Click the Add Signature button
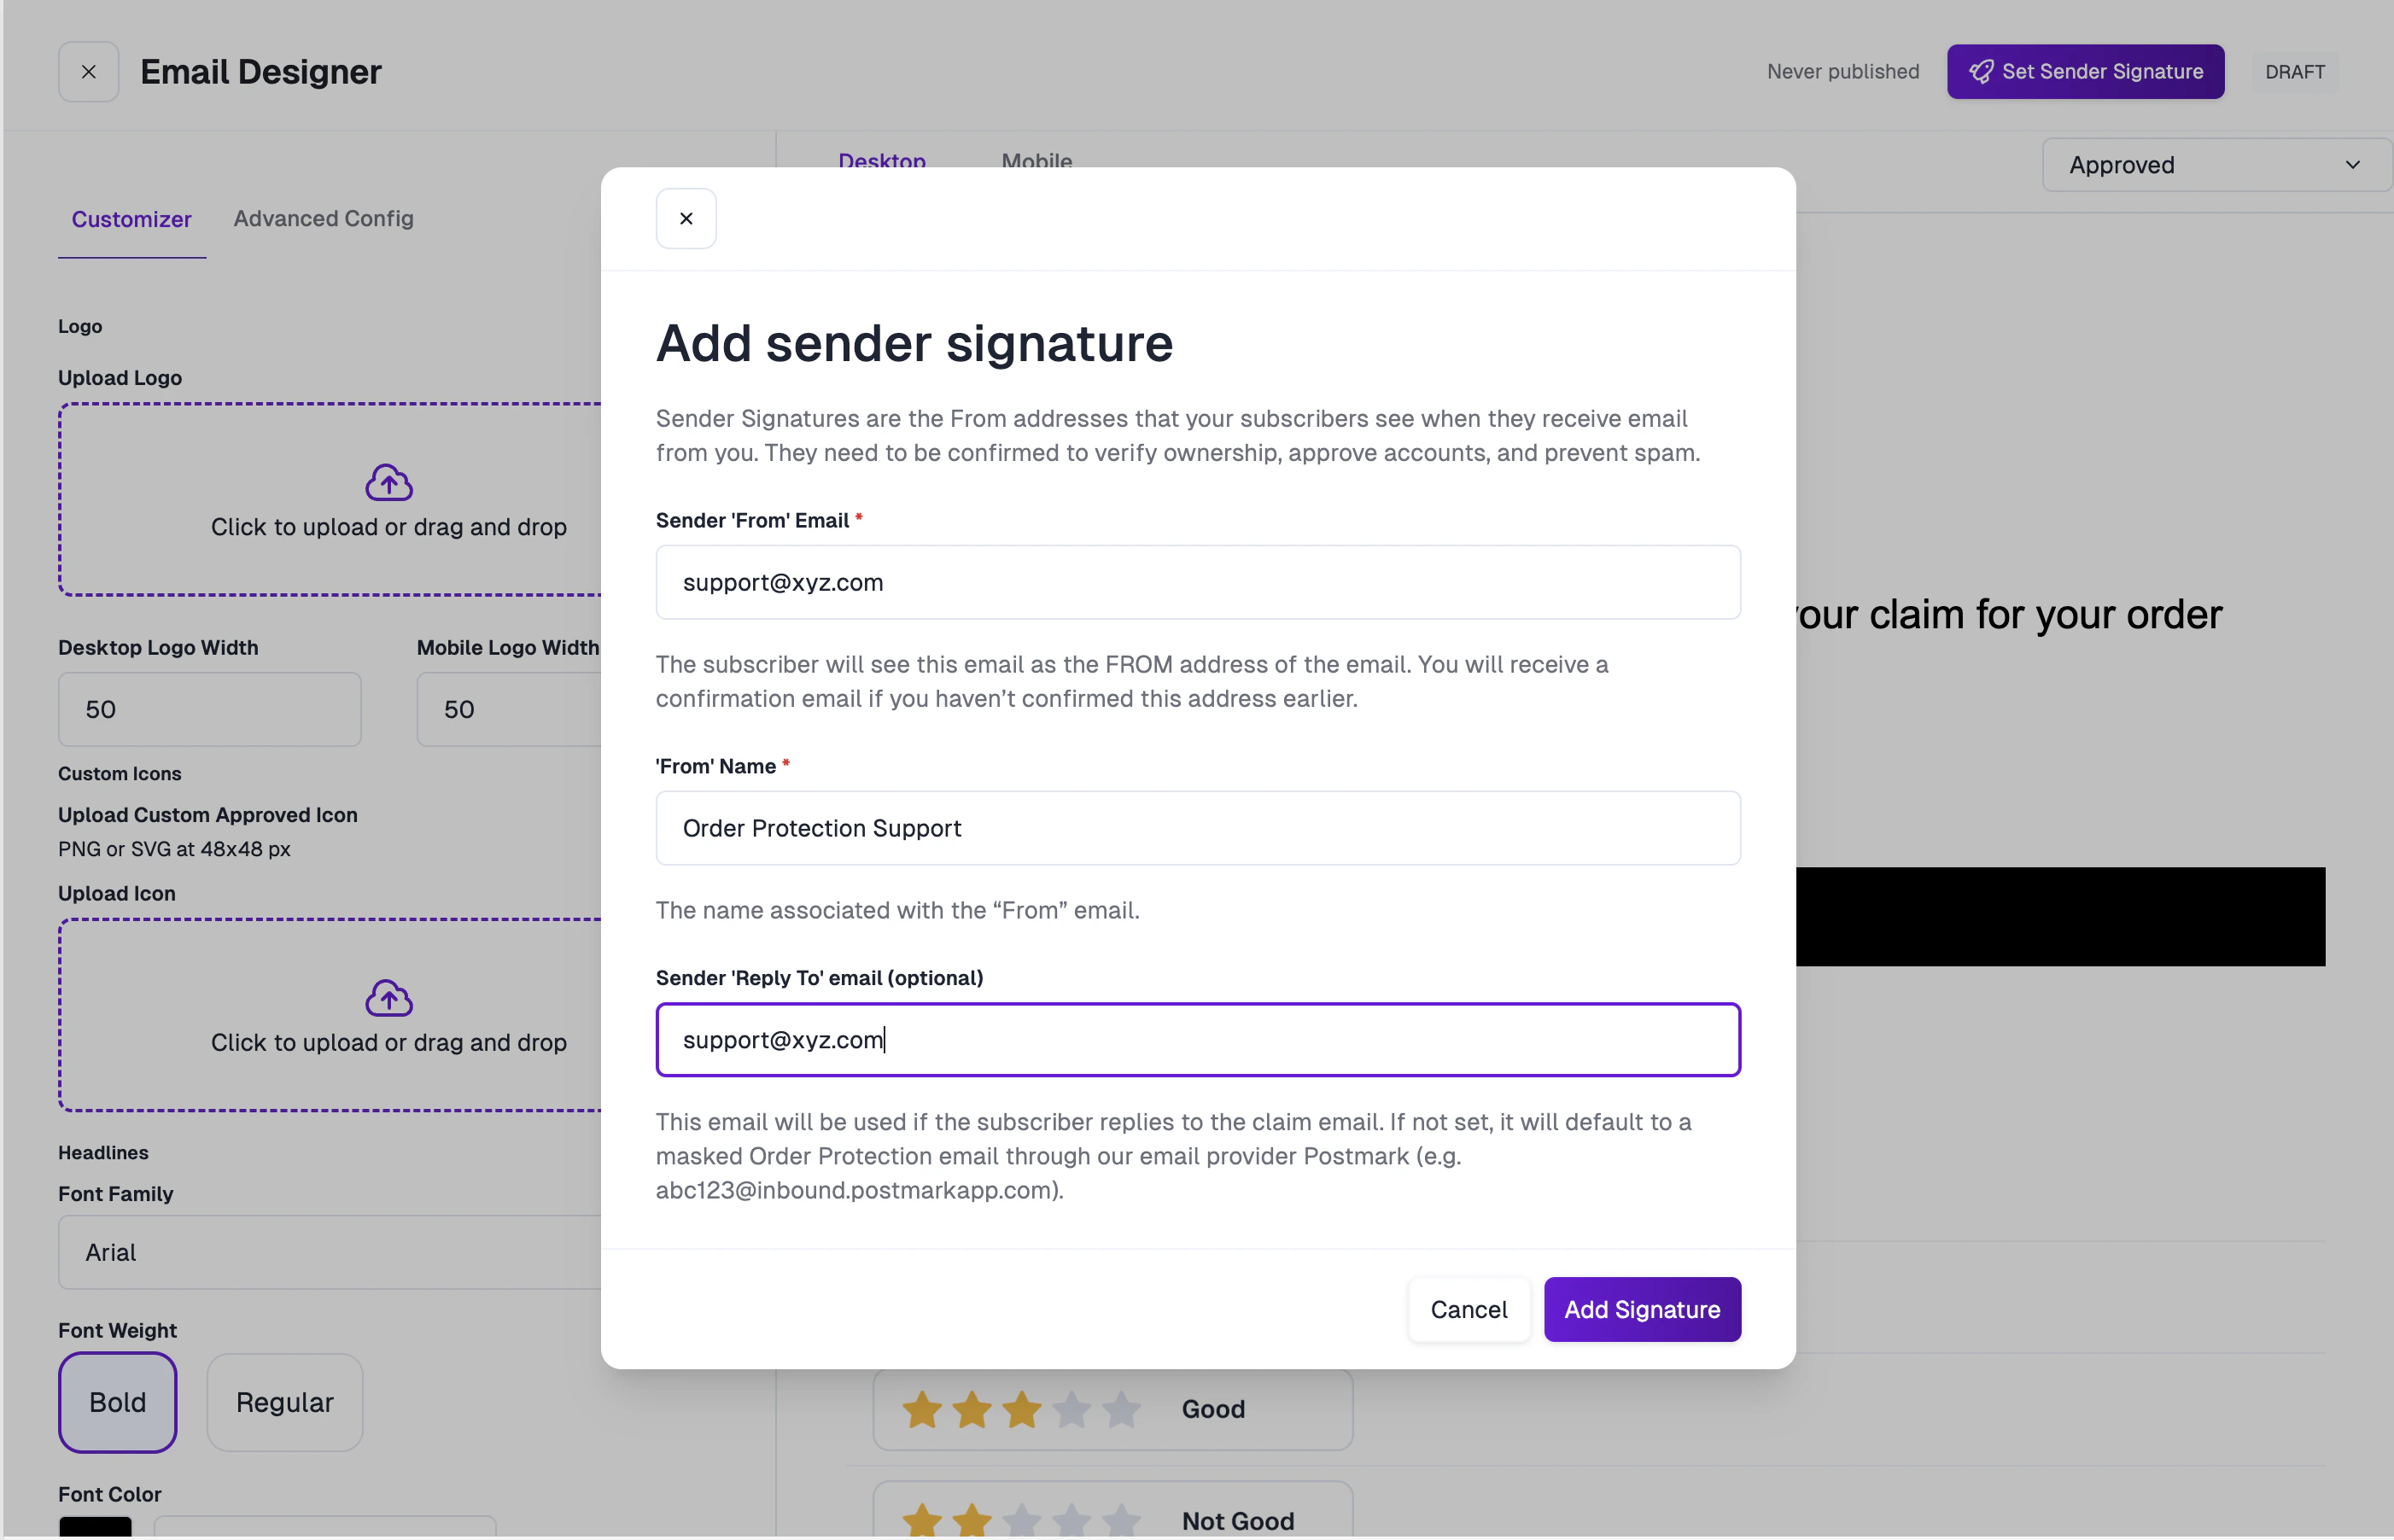 (x=1641, y=1309)
